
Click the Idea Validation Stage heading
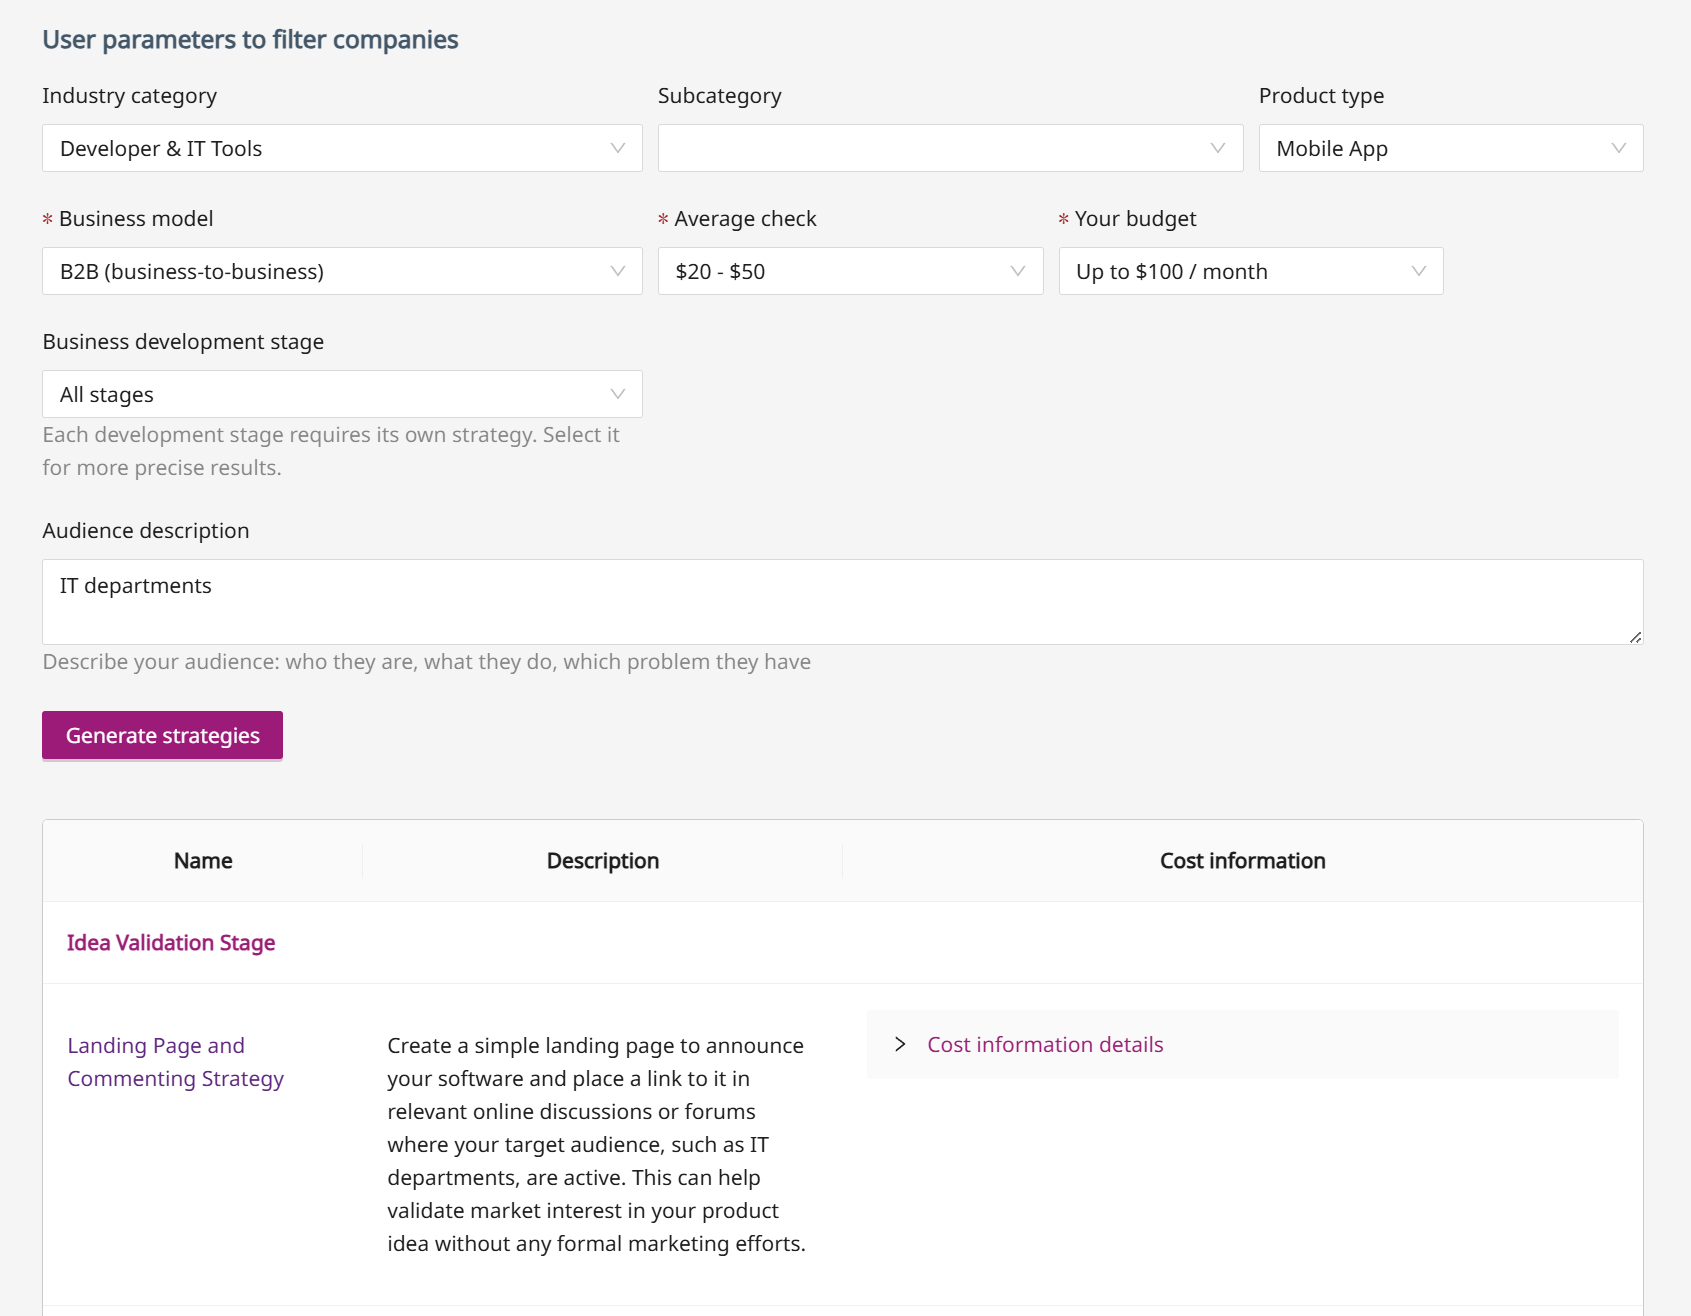point(171,942)
